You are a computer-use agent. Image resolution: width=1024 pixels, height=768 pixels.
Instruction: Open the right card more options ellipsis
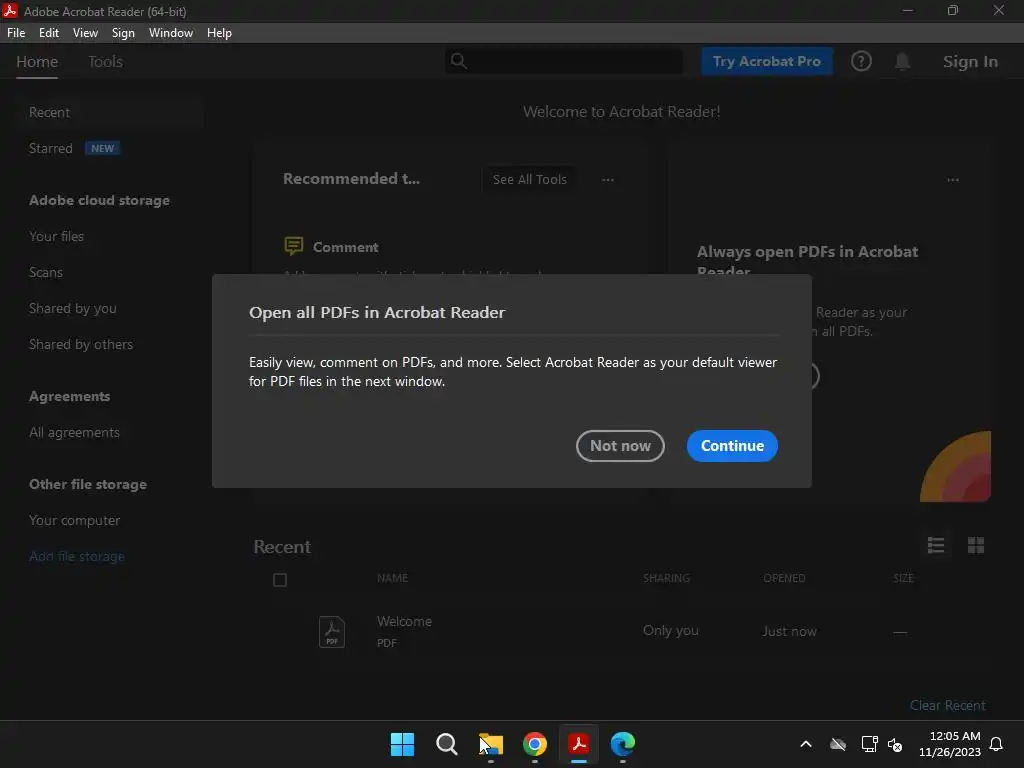953,180
